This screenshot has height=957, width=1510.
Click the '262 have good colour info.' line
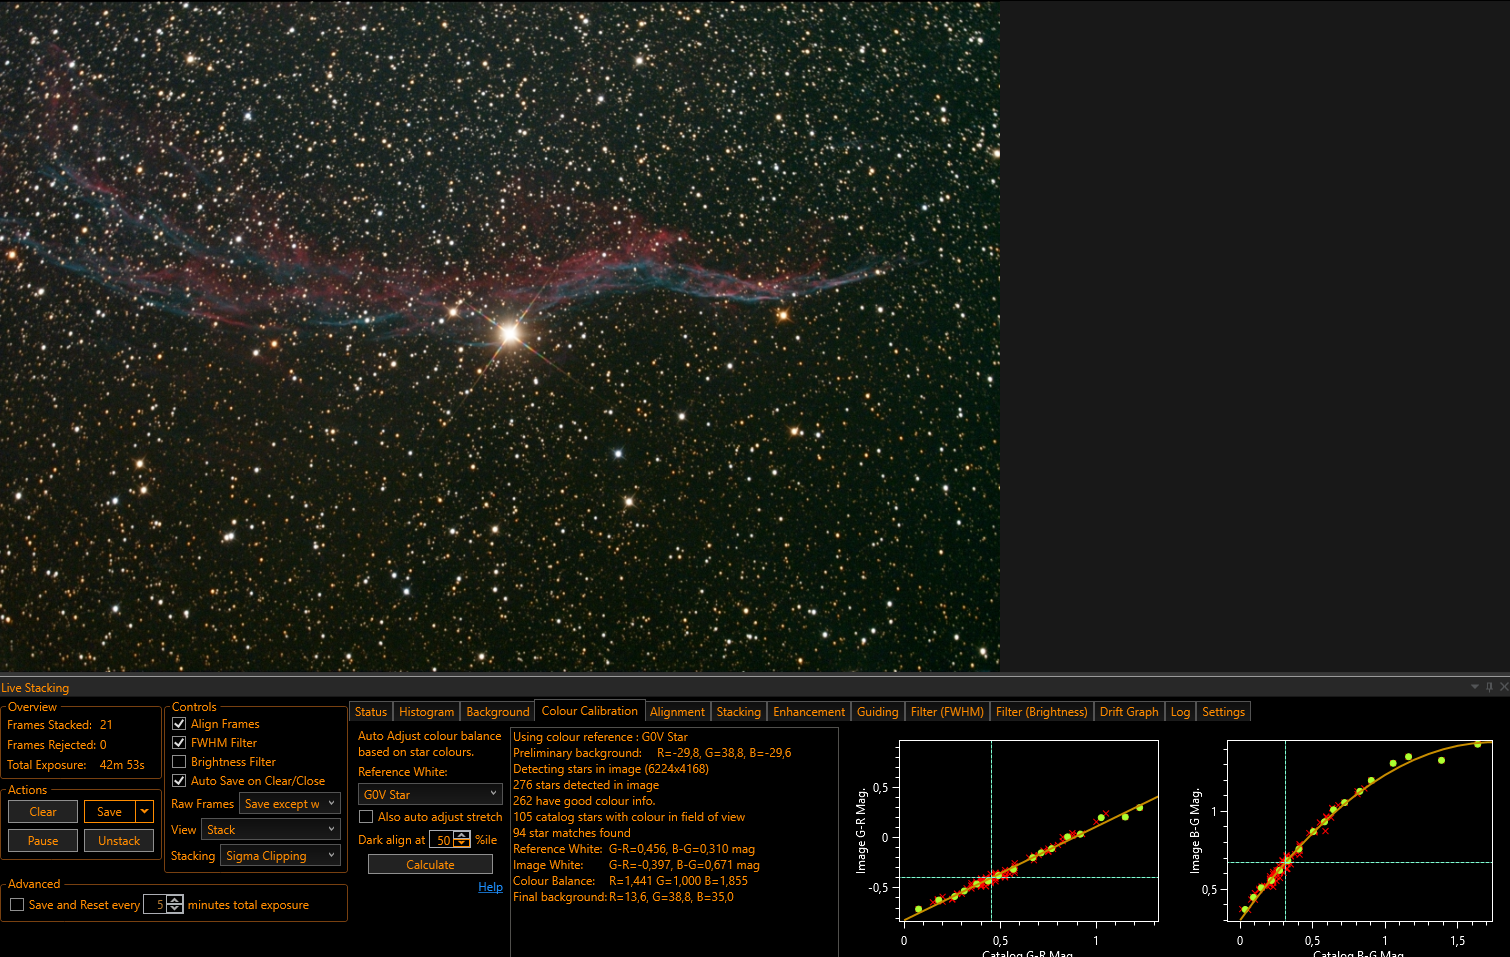point(584,801)
